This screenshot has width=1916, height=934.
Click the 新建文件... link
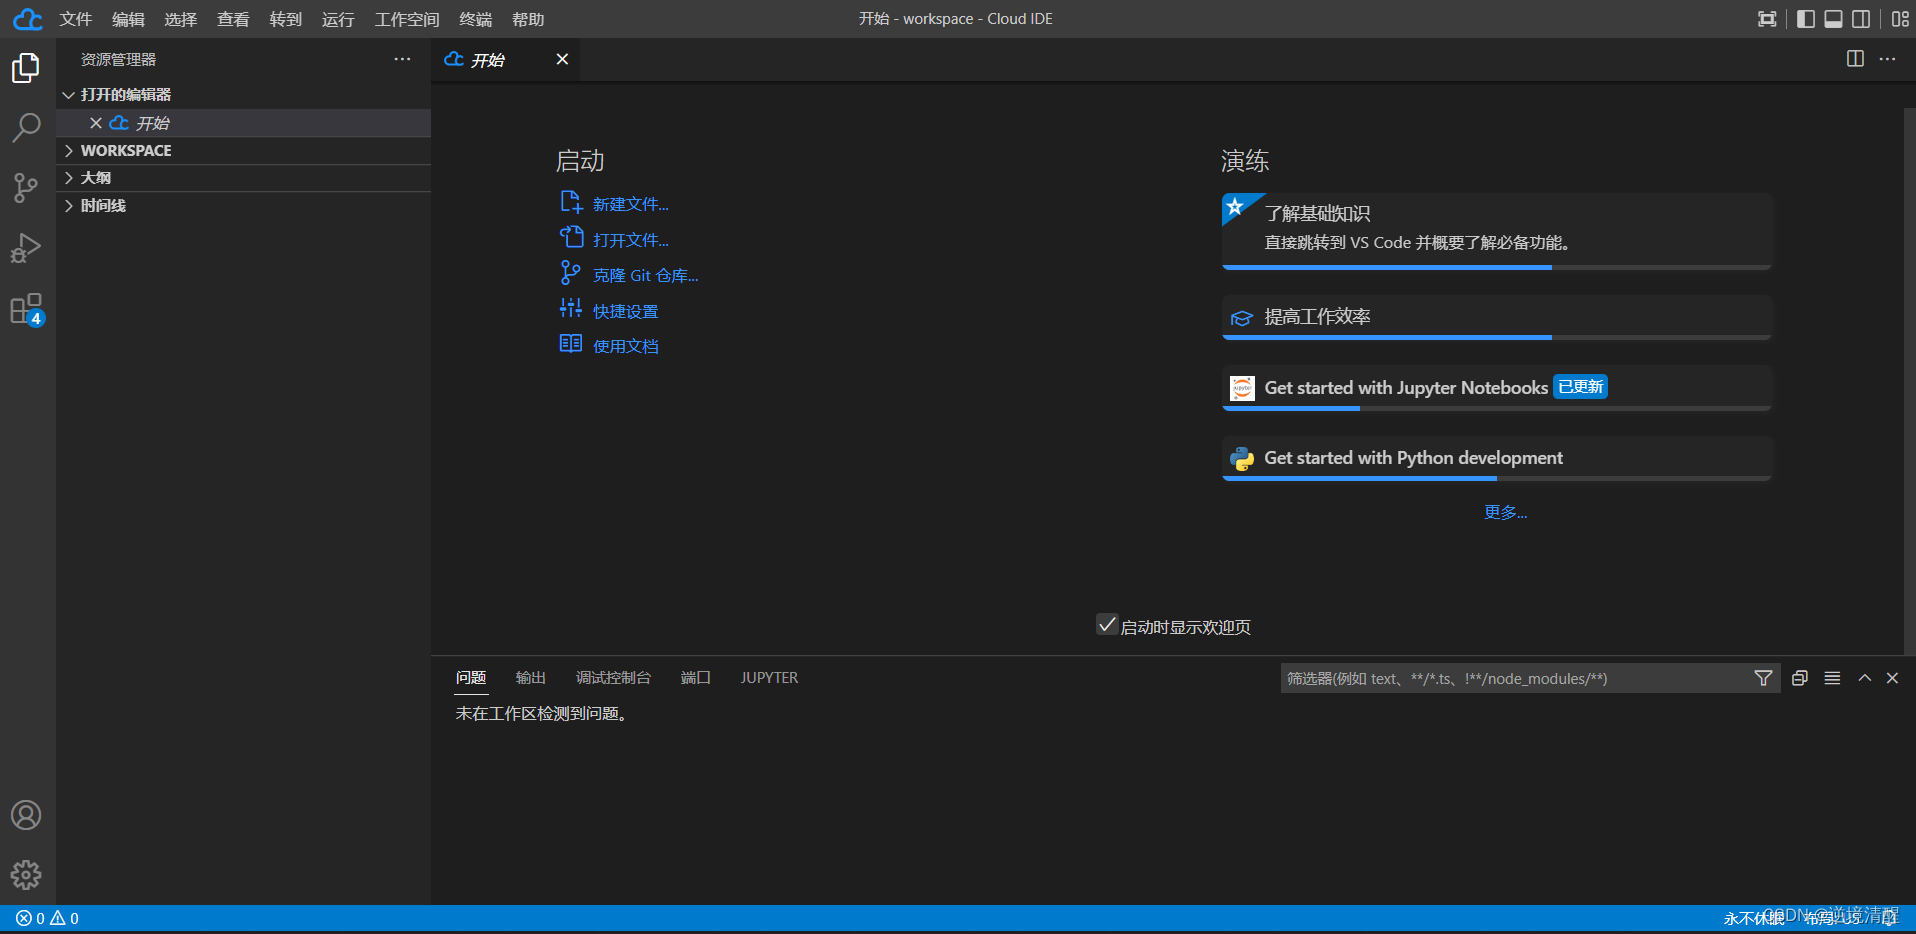pos(631,204)
